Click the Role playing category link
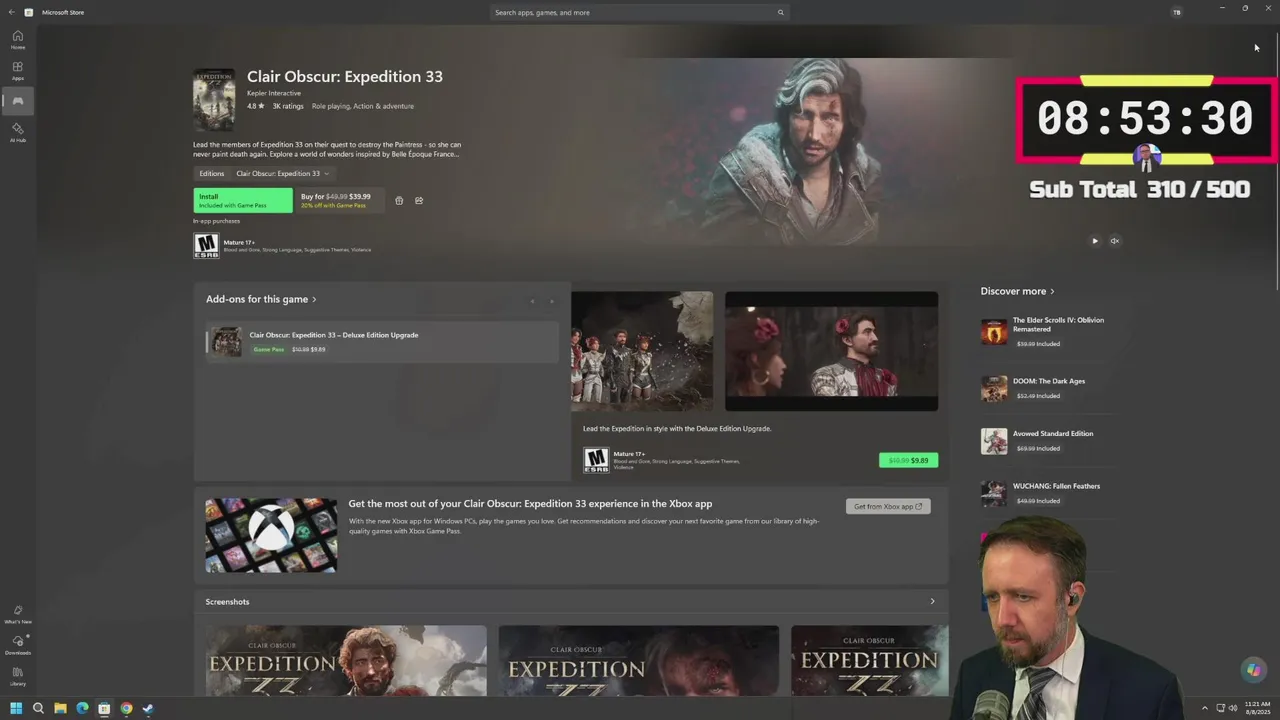The width and height of the screenshot is (1280, 720). 329,106
